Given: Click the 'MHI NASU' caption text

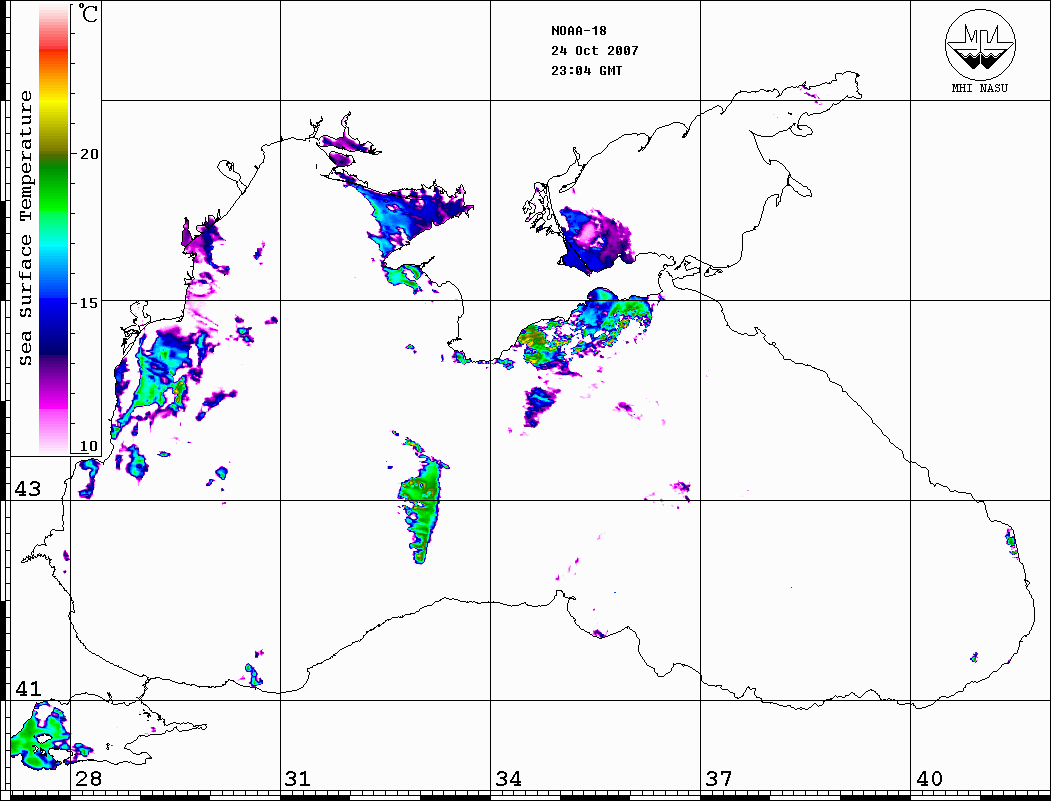Looking at the screenshot, I should coord(980,88).
